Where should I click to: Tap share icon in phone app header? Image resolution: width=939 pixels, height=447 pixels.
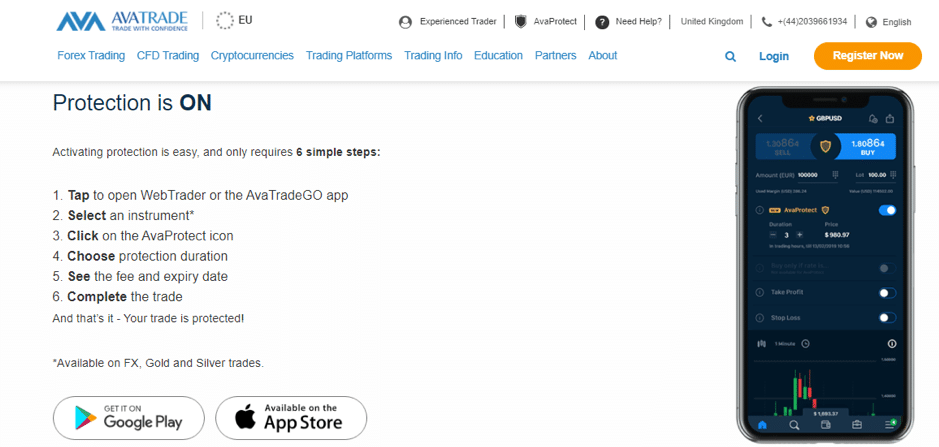[x=890, y=119]
